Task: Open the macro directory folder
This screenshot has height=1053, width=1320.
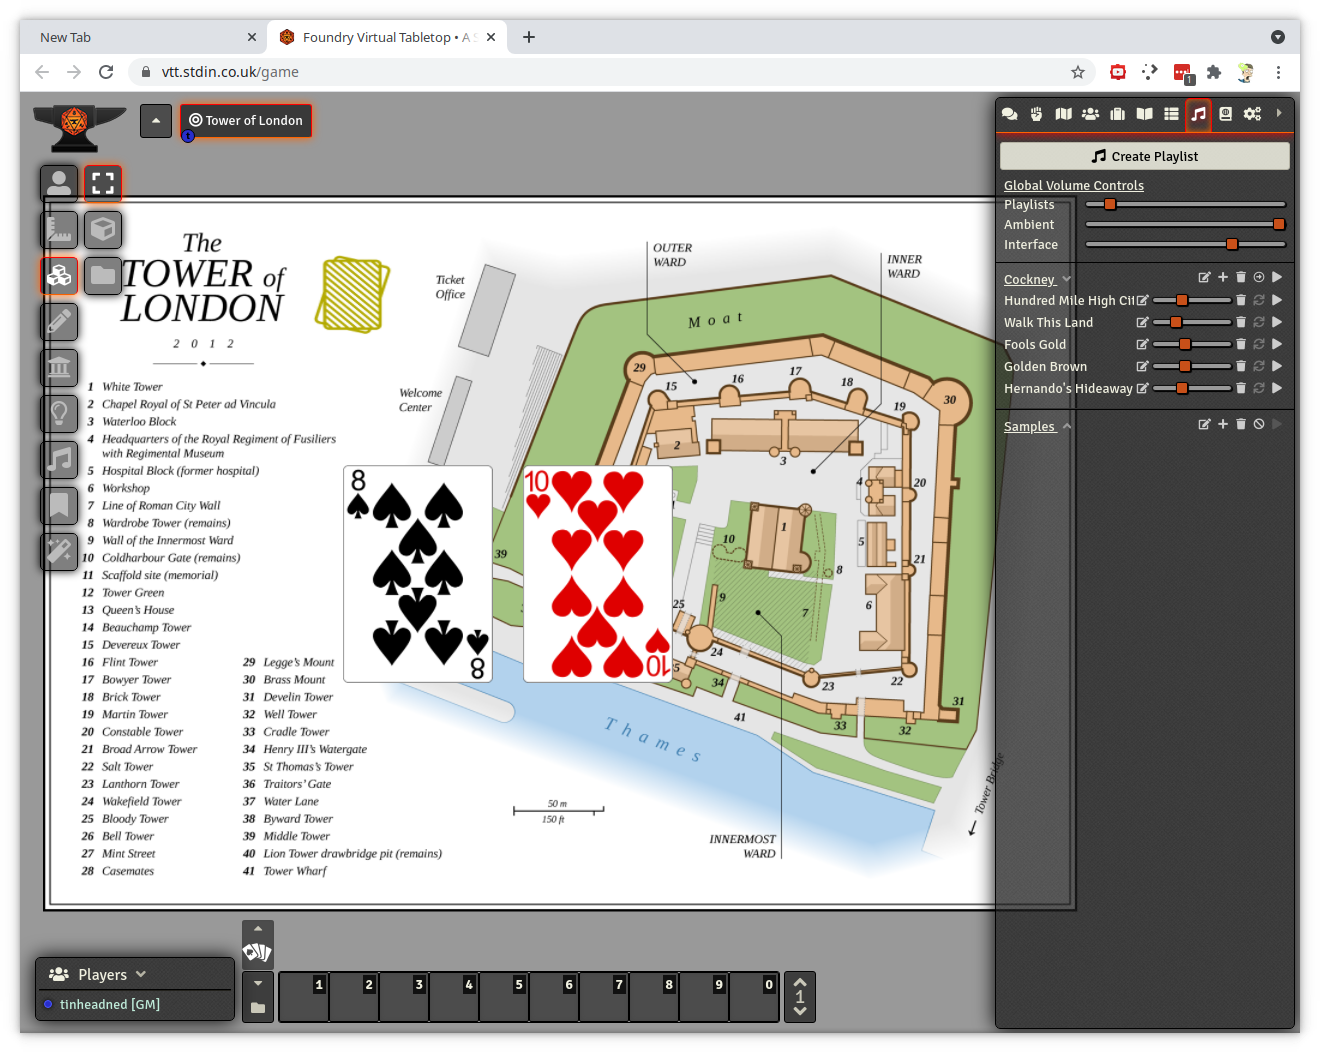Action: point(258,1008)
